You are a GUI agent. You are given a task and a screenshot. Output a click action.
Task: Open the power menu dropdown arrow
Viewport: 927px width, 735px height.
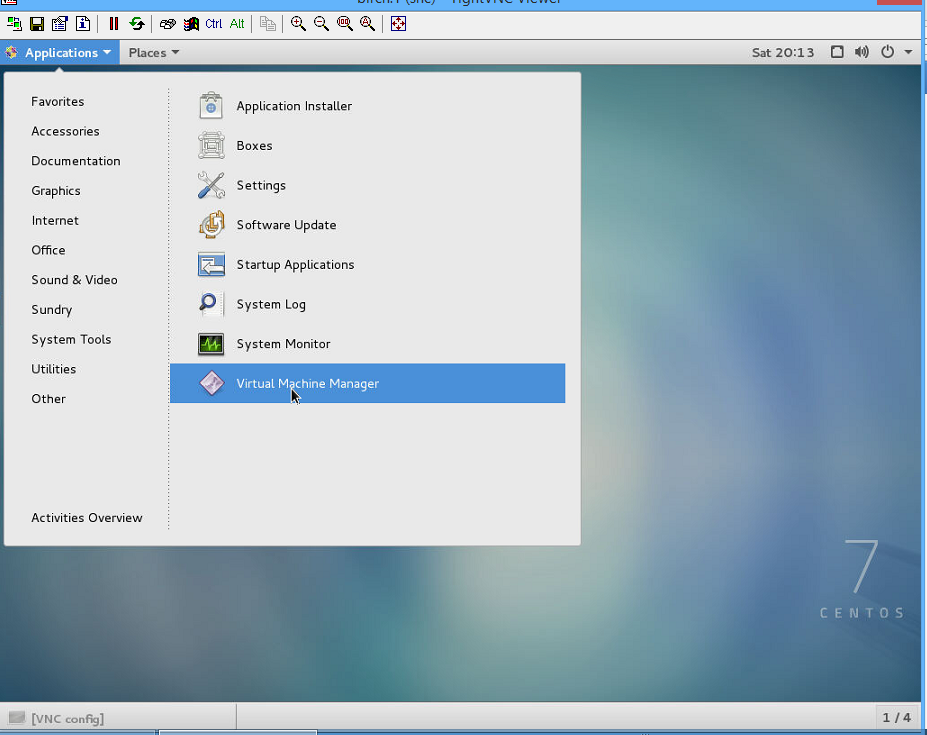pyautogui.click(x=908, y=52)
